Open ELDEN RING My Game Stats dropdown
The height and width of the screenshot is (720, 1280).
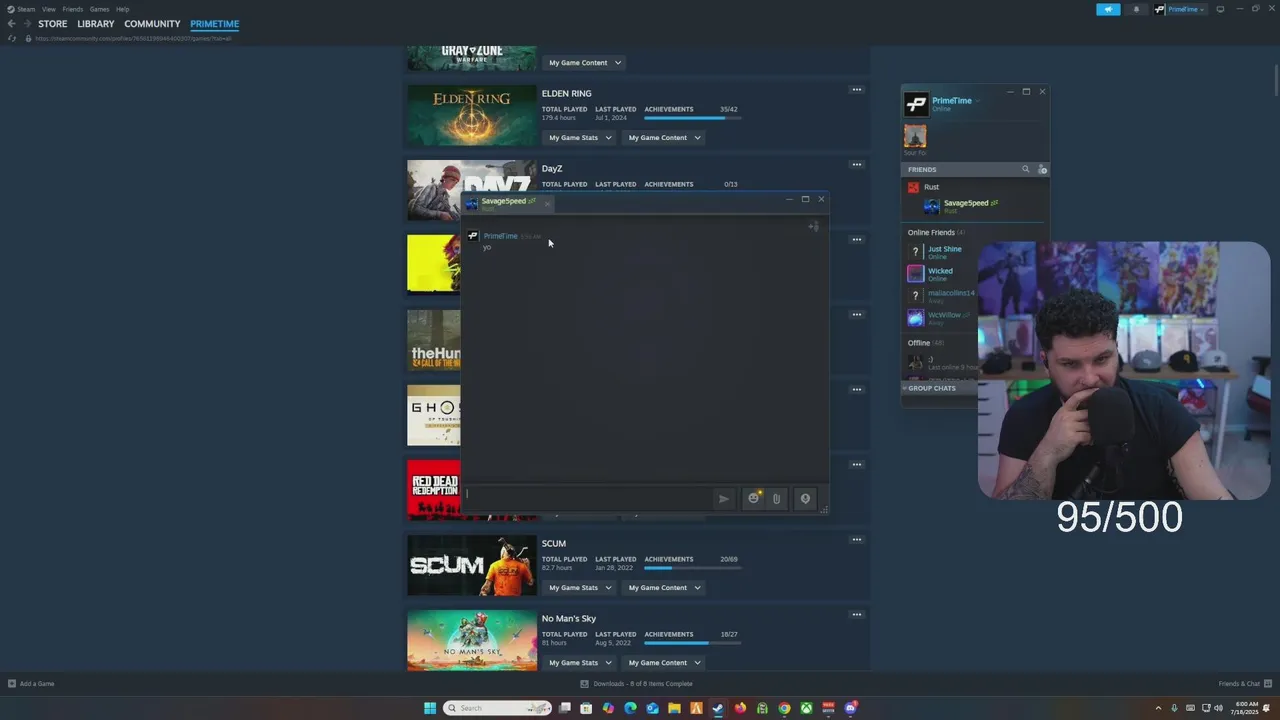point(580,138)
